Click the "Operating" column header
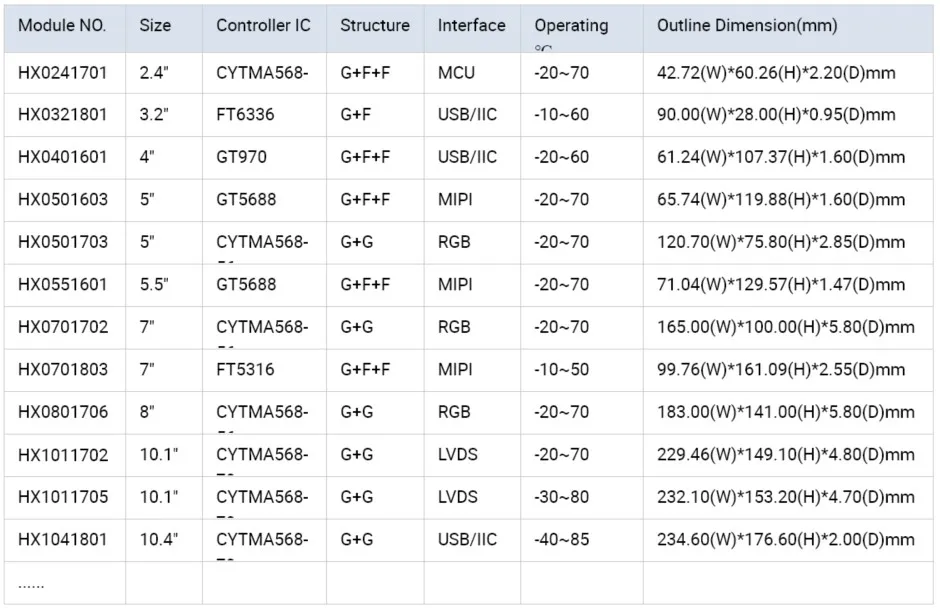 [x=571, y=26]
